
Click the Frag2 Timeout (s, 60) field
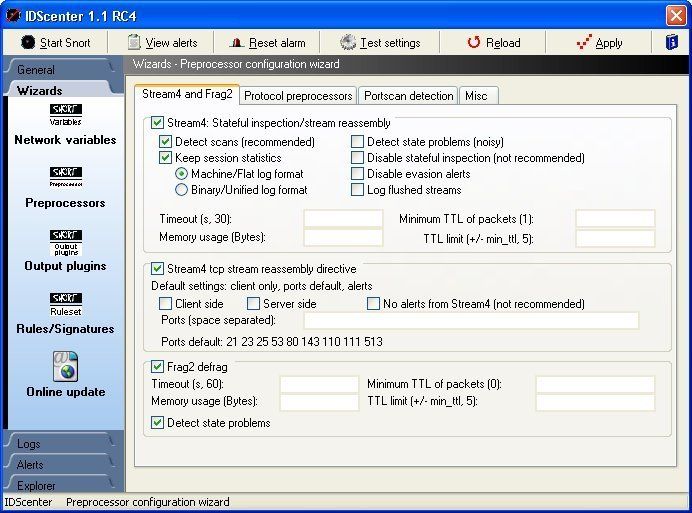pyautogui.click(x=319, y=384)
